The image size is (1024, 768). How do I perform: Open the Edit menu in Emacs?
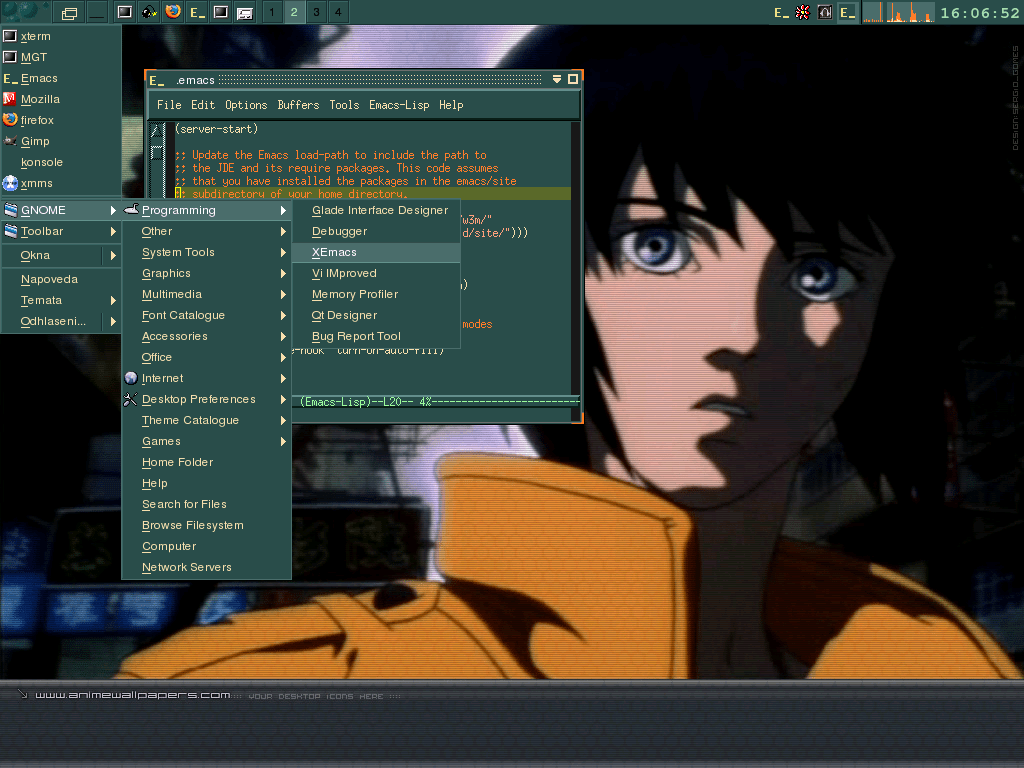point(202,104)
